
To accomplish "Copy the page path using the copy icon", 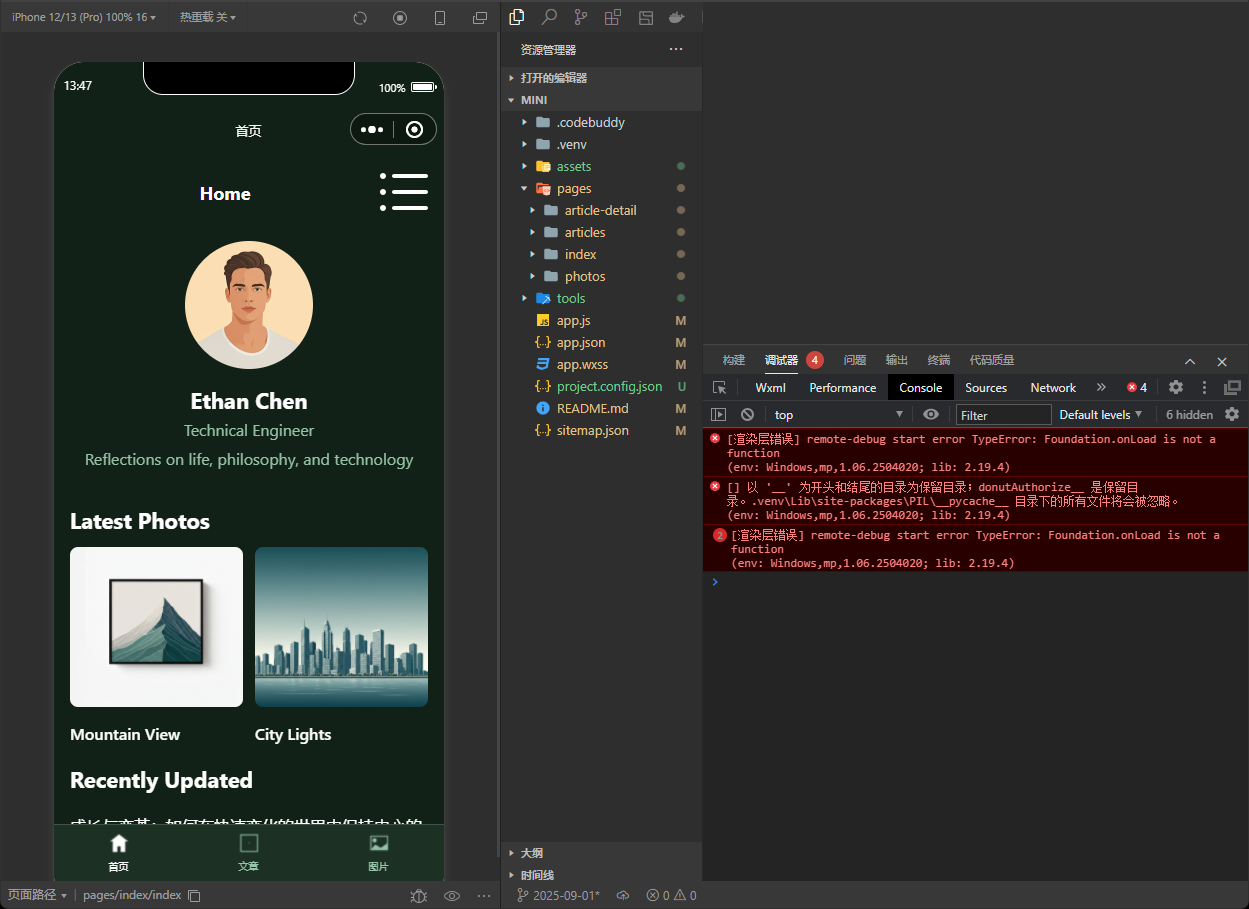I will click(194, 895).
